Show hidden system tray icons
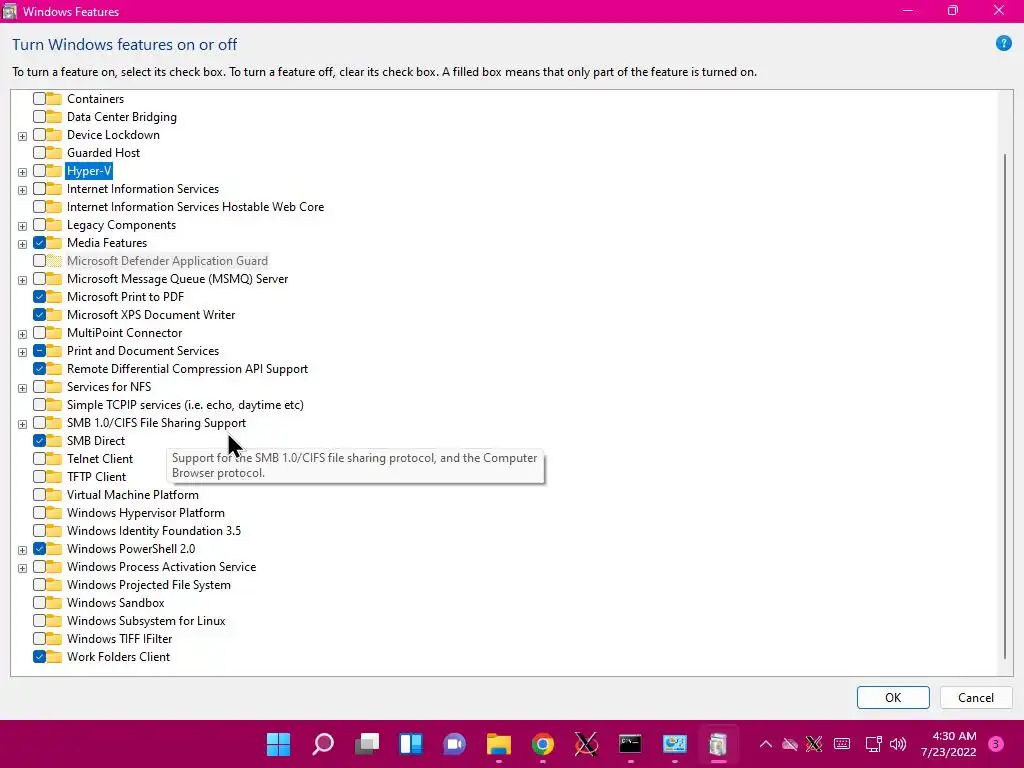 [766, 744]
